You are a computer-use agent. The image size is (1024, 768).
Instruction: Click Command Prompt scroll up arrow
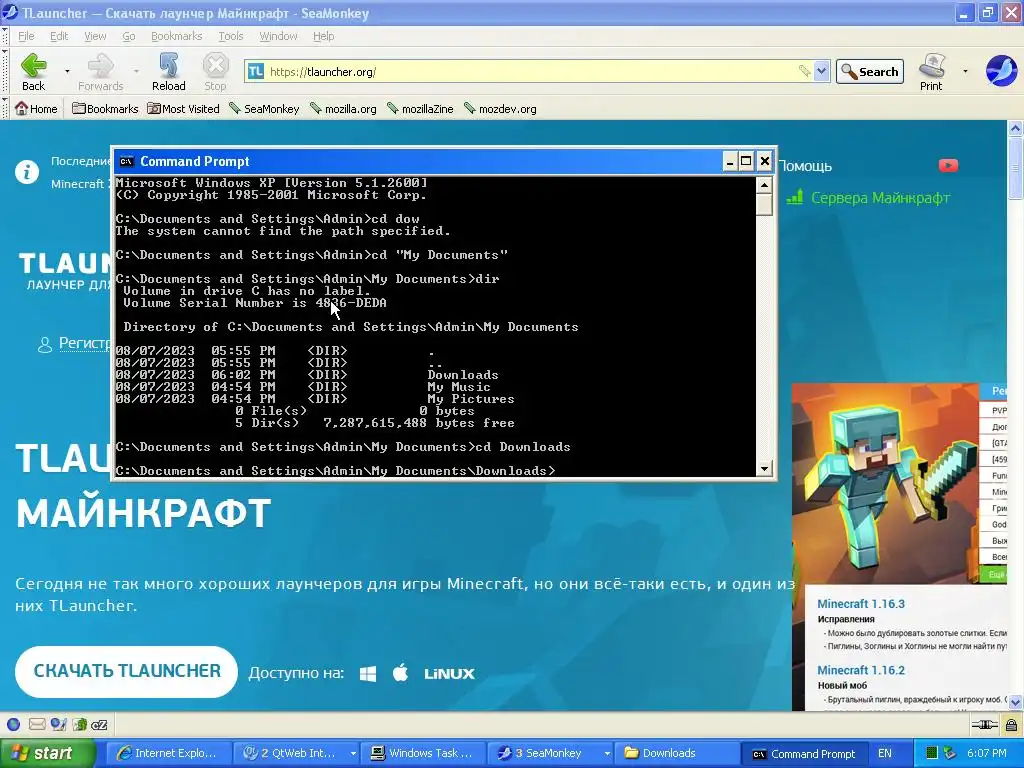tap(764, 185)
